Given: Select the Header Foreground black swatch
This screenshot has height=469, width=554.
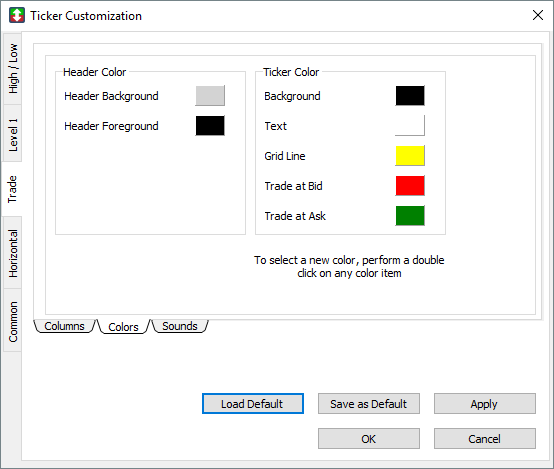Looking at the screenshot, I should [210, 125].
